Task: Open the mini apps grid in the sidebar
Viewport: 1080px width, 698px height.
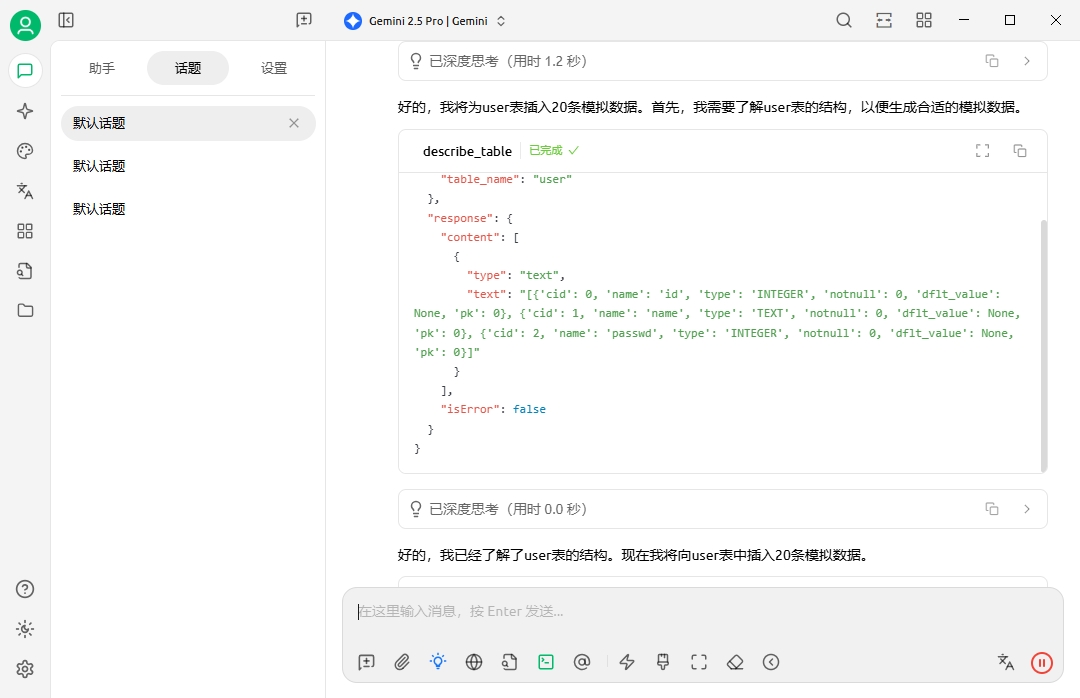Action: click(25, 231)
